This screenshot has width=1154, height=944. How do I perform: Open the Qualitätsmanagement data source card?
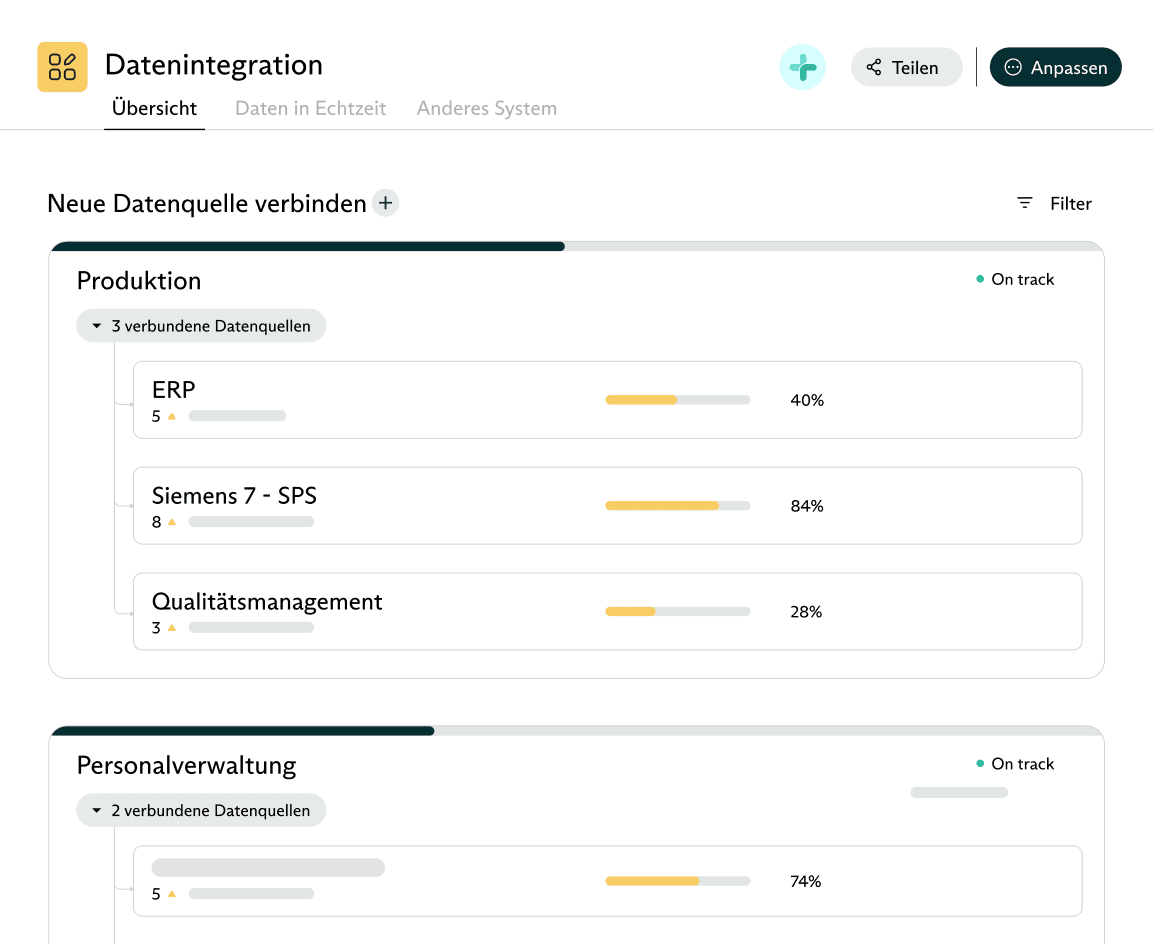(x=607, y=611)
